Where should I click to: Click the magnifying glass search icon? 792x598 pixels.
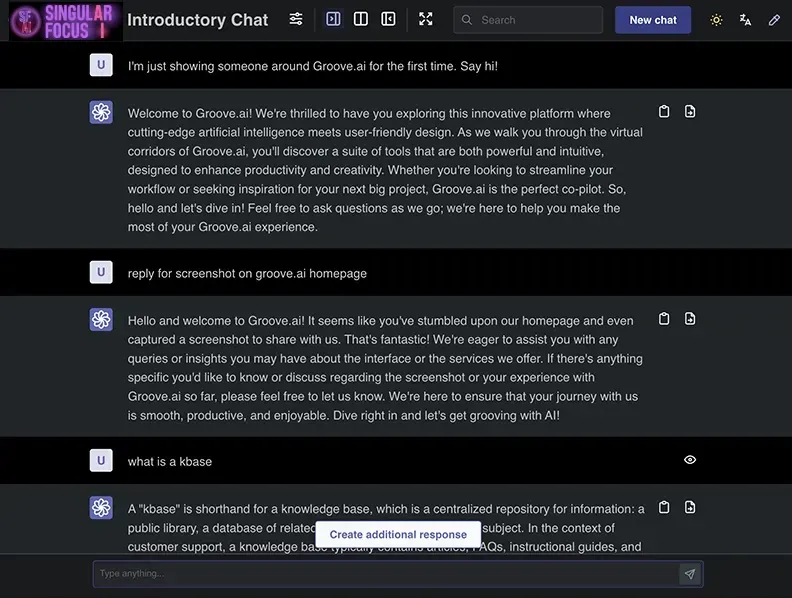click(x=467, y=20)
